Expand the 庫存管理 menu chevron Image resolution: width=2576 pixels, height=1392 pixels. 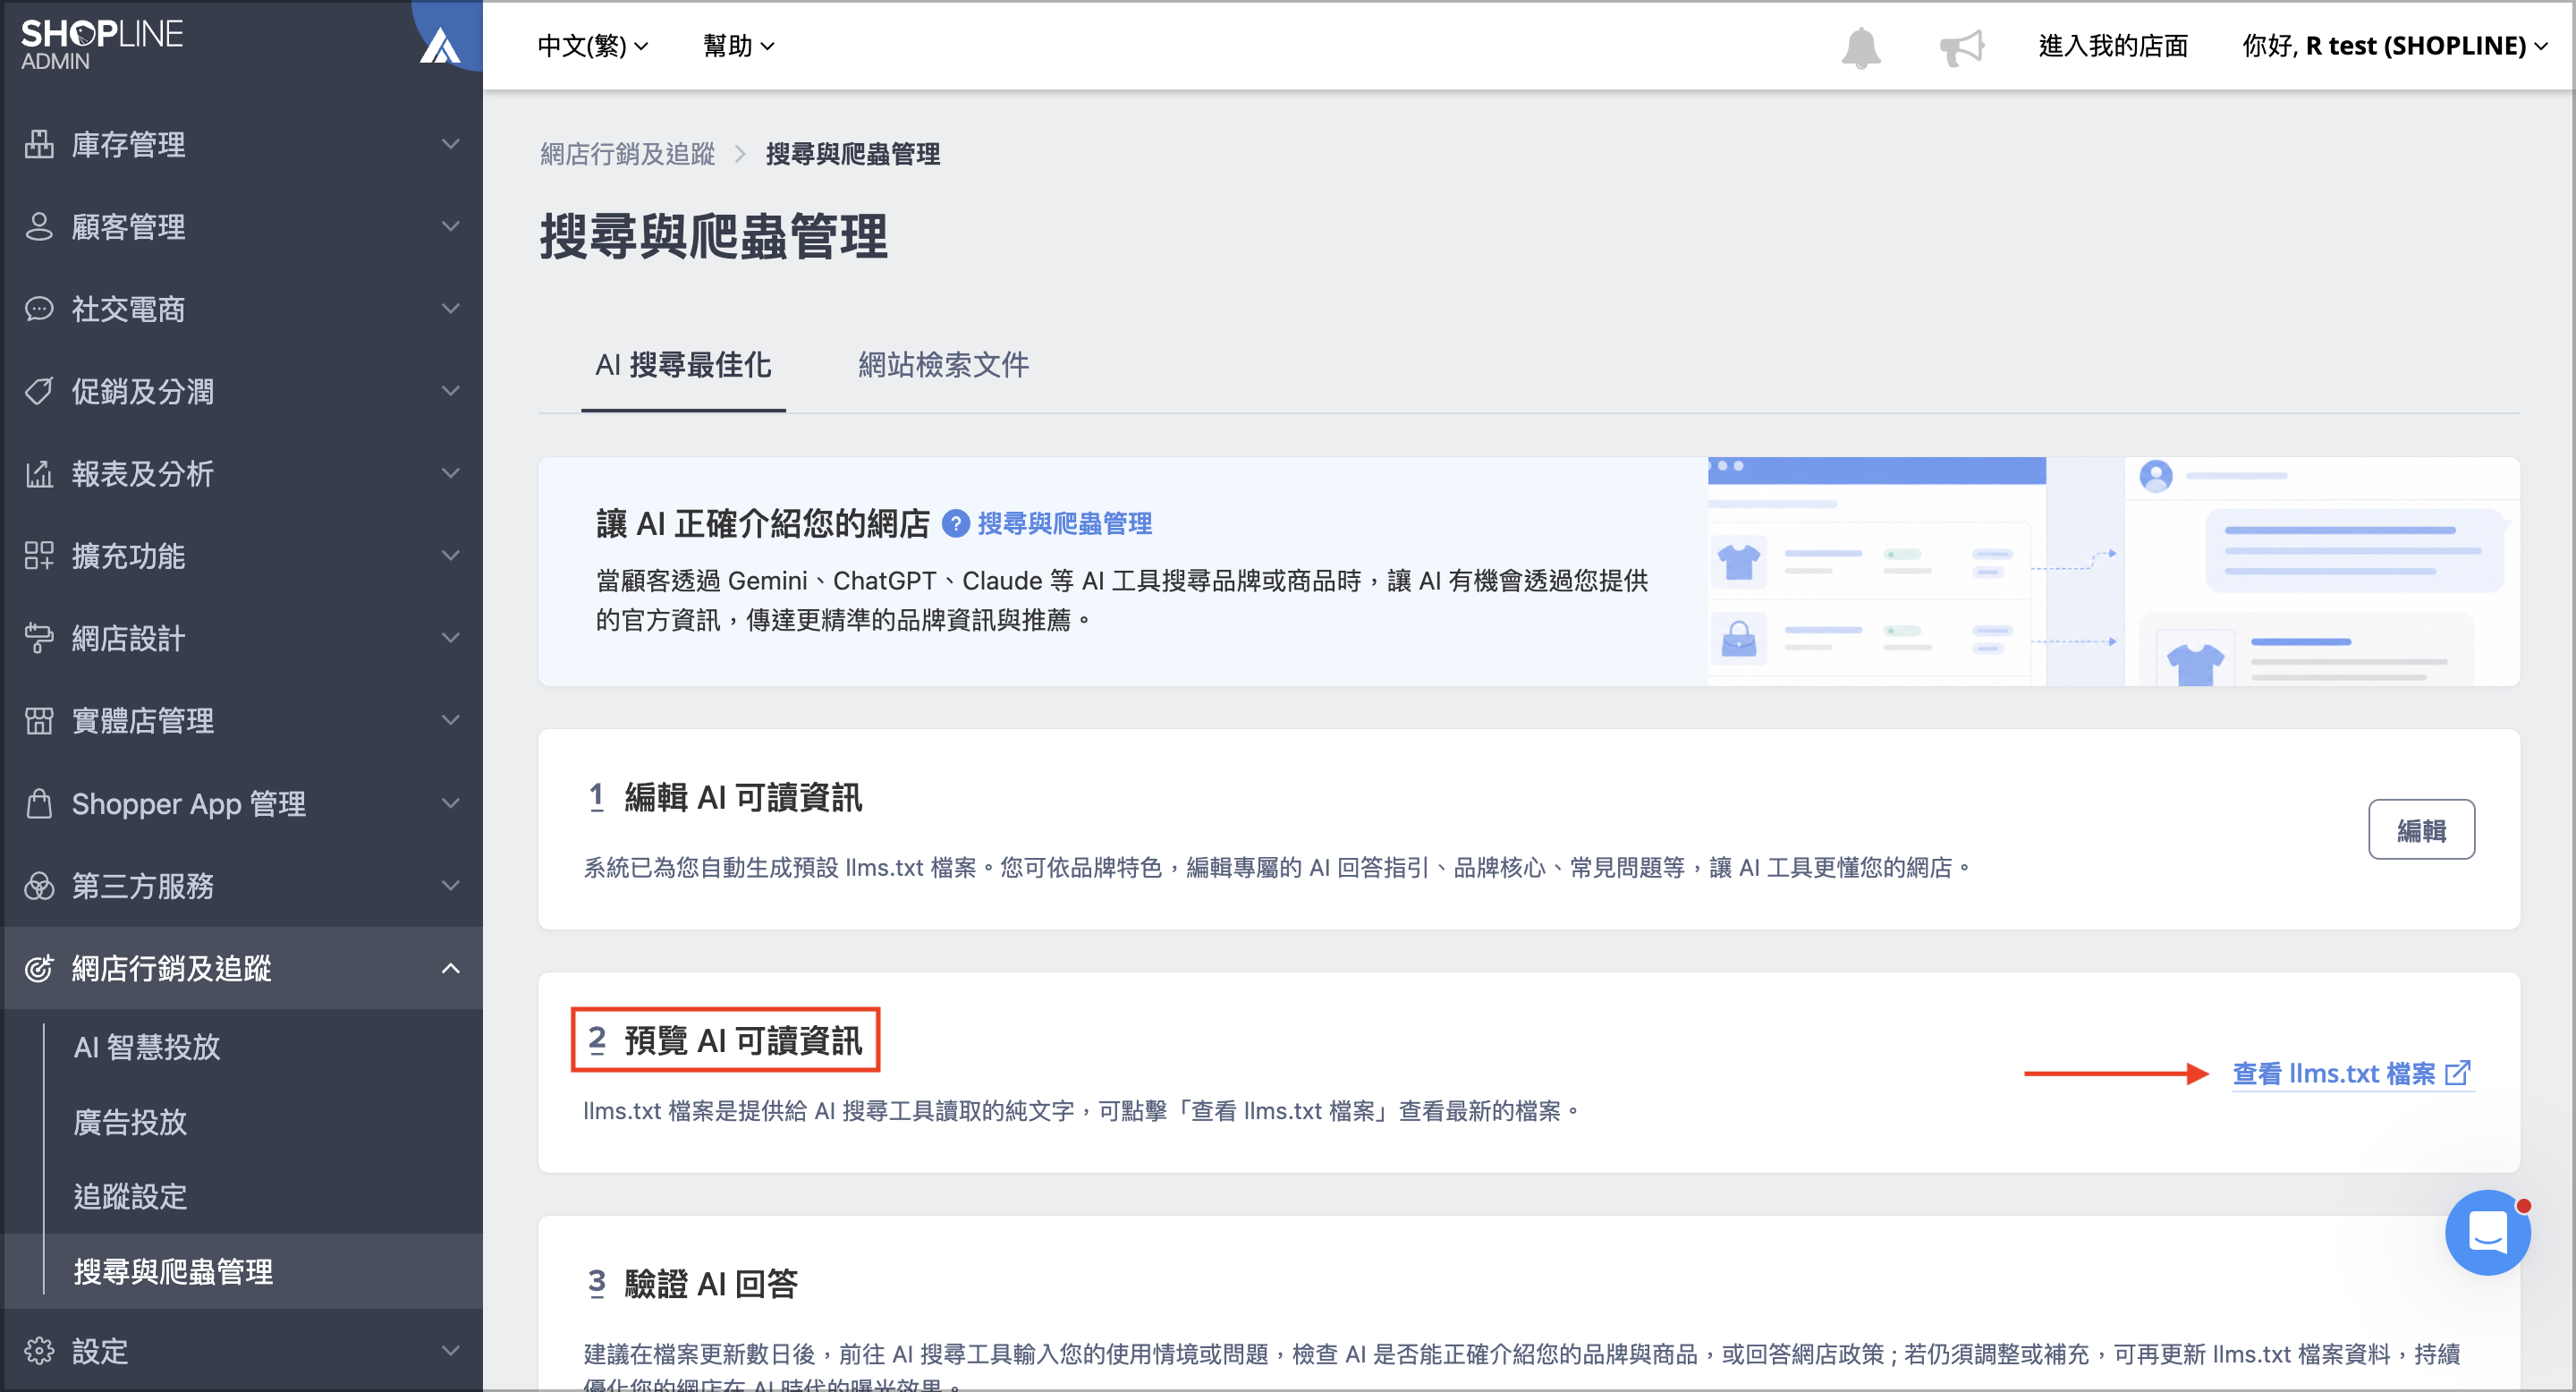point(451,144)
